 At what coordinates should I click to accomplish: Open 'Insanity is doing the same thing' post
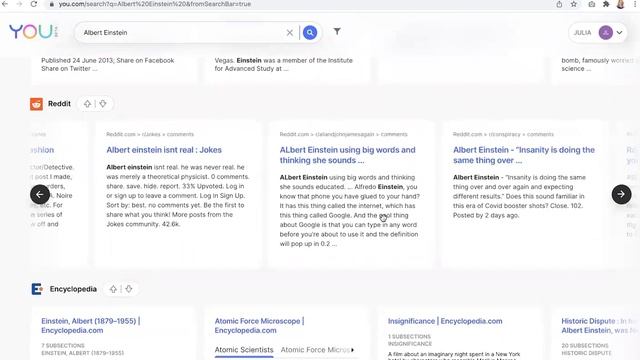tap(524, 155)
